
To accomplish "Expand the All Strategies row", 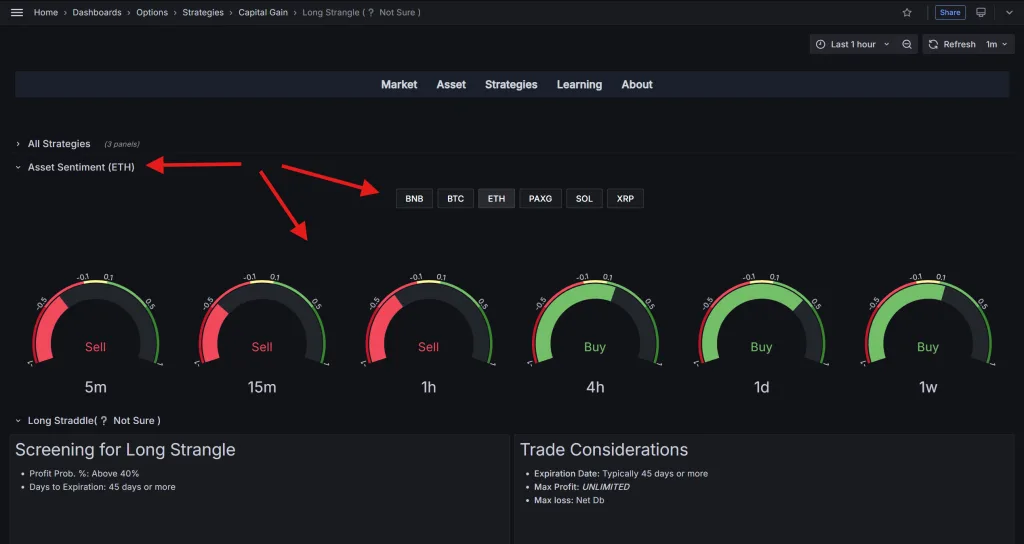I will tap(59, 144).
